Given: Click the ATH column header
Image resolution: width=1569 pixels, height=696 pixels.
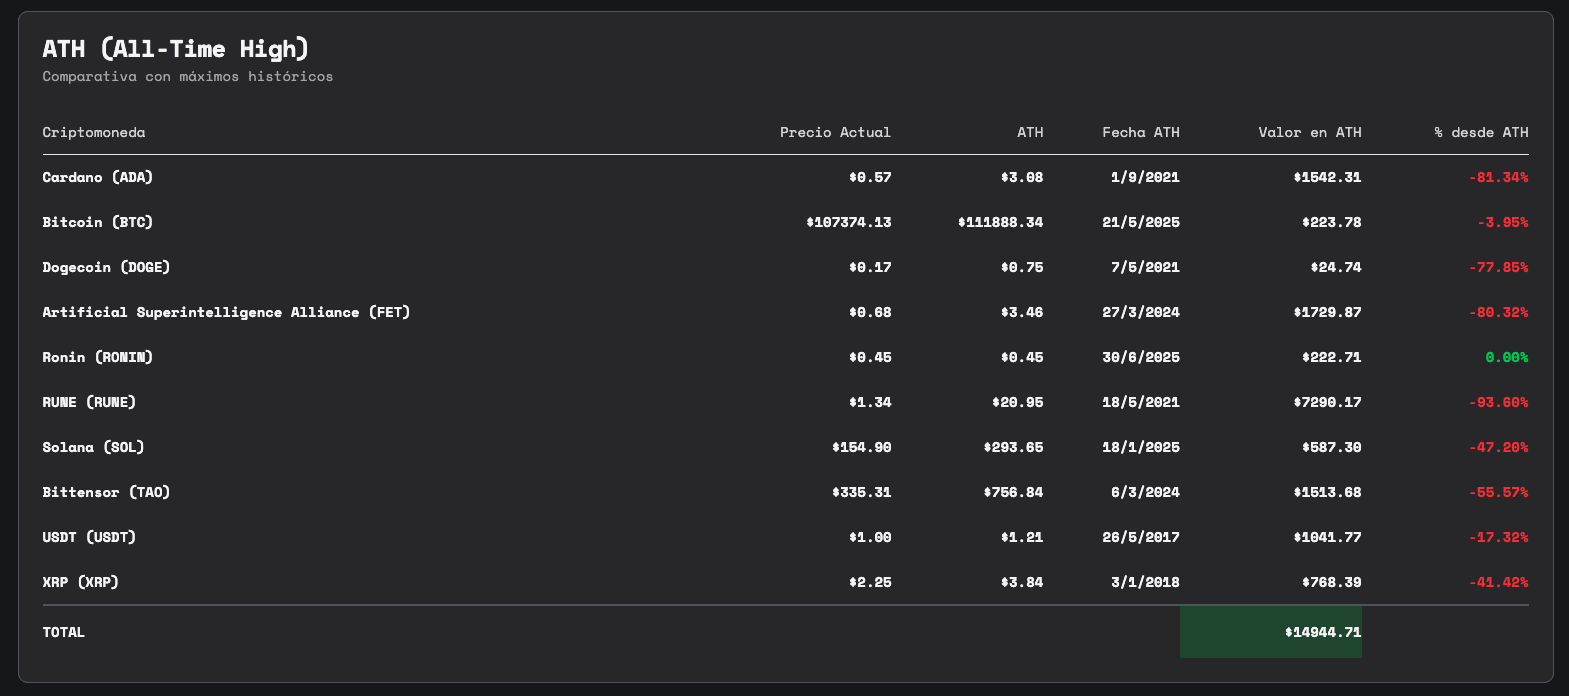Looking at the screenshot, I should (1030, 132).
